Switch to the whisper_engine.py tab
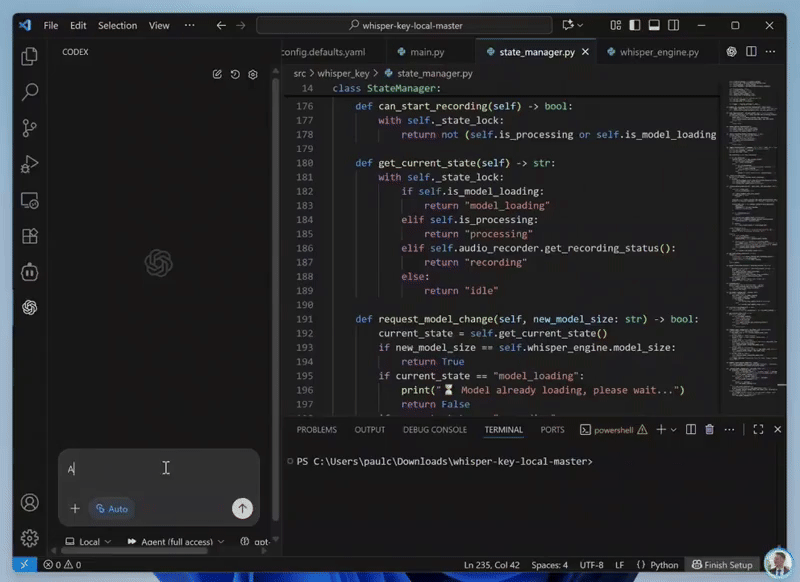Image resolution: width=800 pixels, height=582 pixels. coord(661,51)
